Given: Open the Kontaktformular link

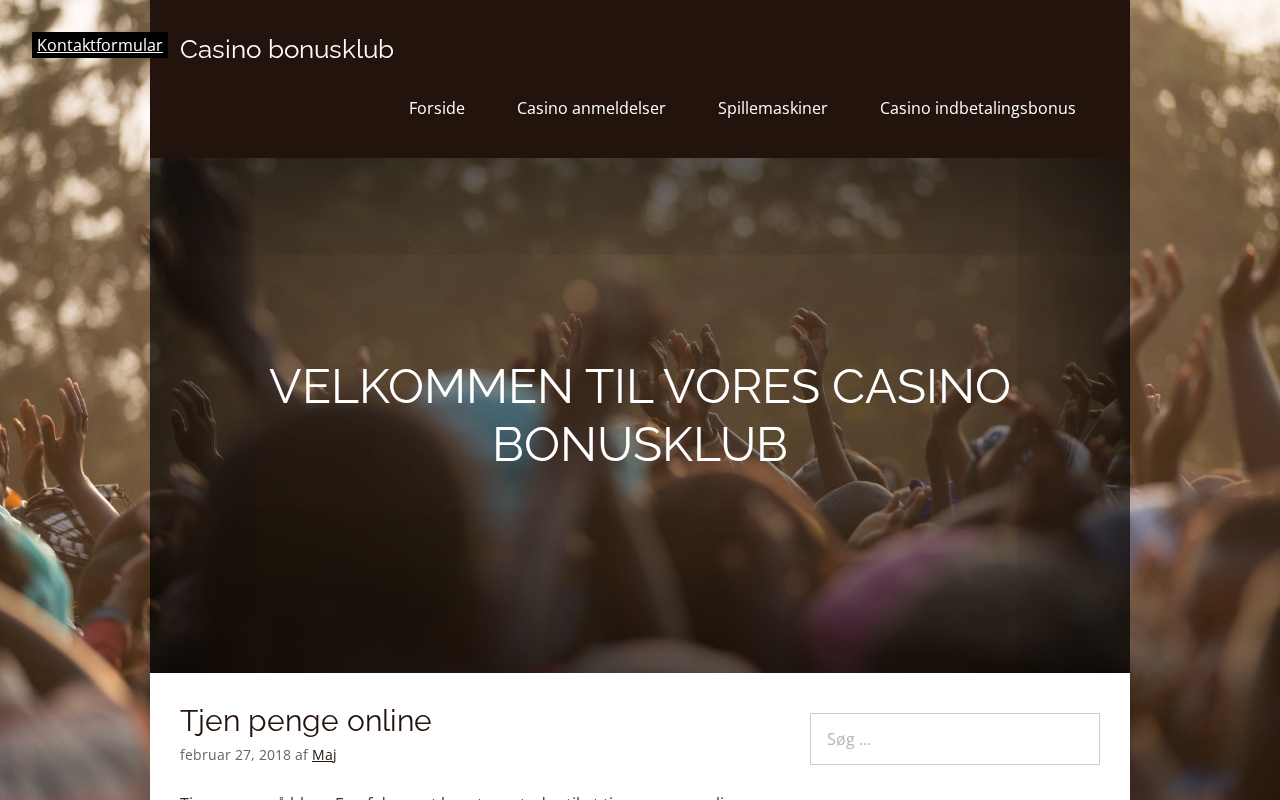Looking at the screenshot, I should (x=99, y=45).
